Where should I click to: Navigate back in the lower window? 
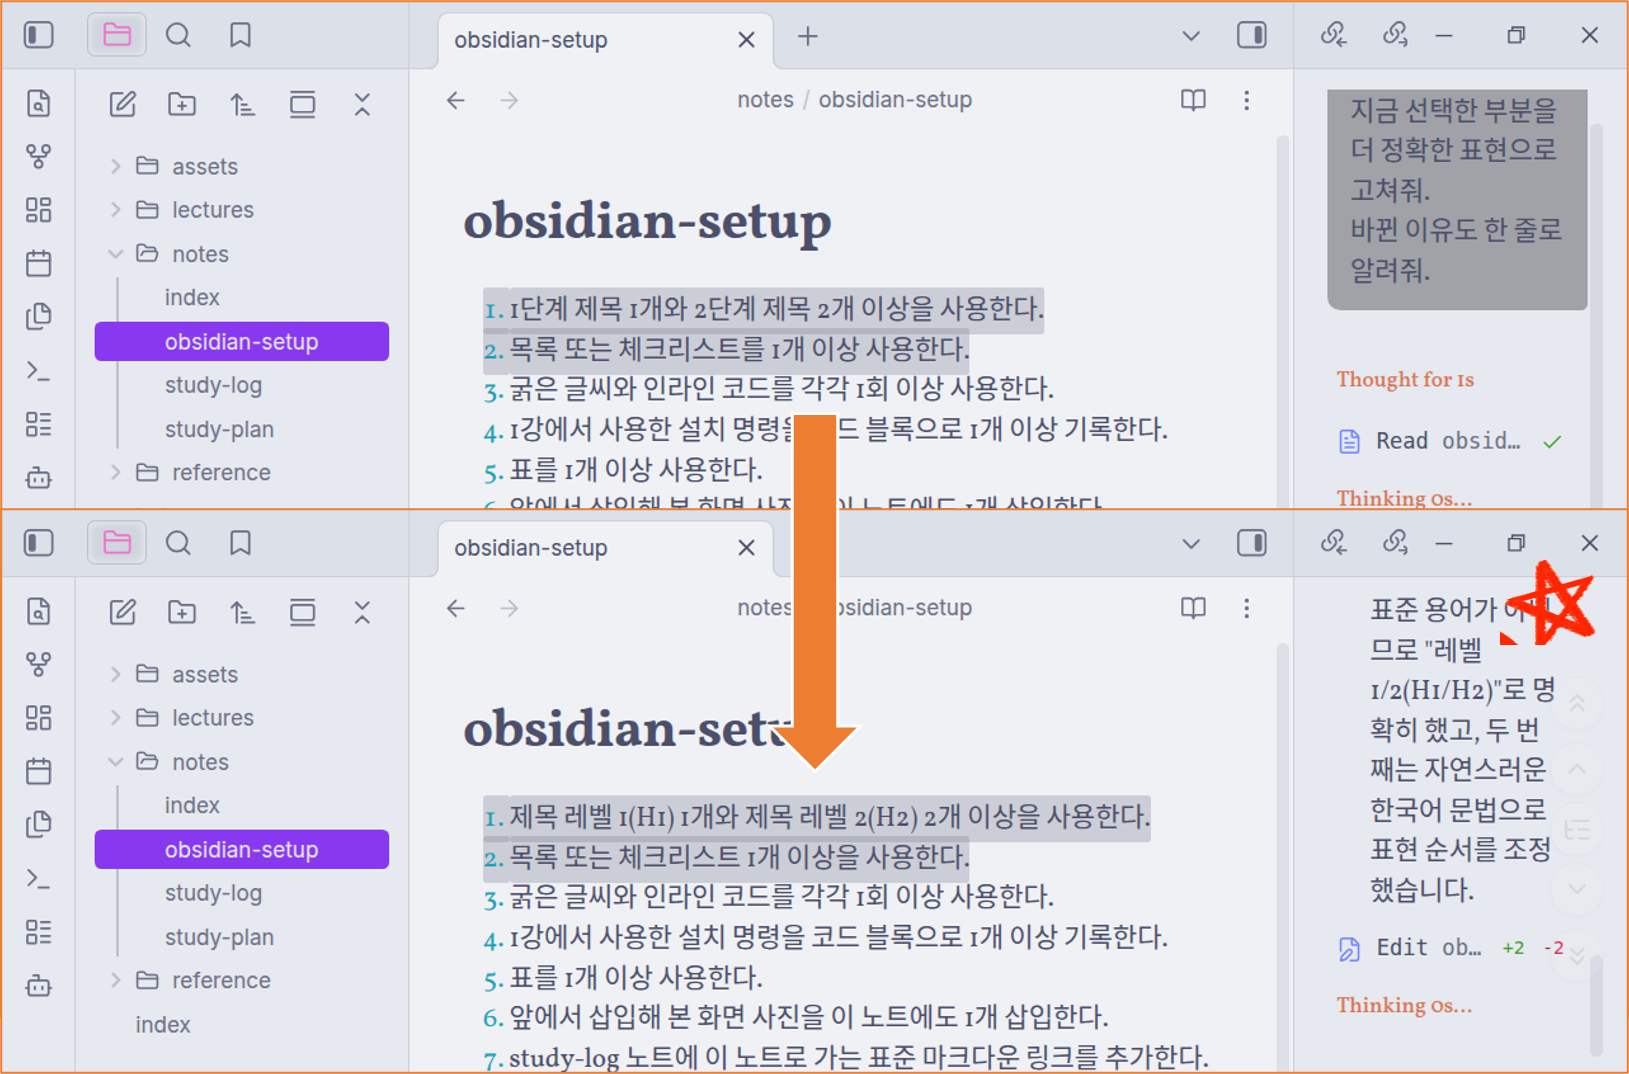click(456, 608)
